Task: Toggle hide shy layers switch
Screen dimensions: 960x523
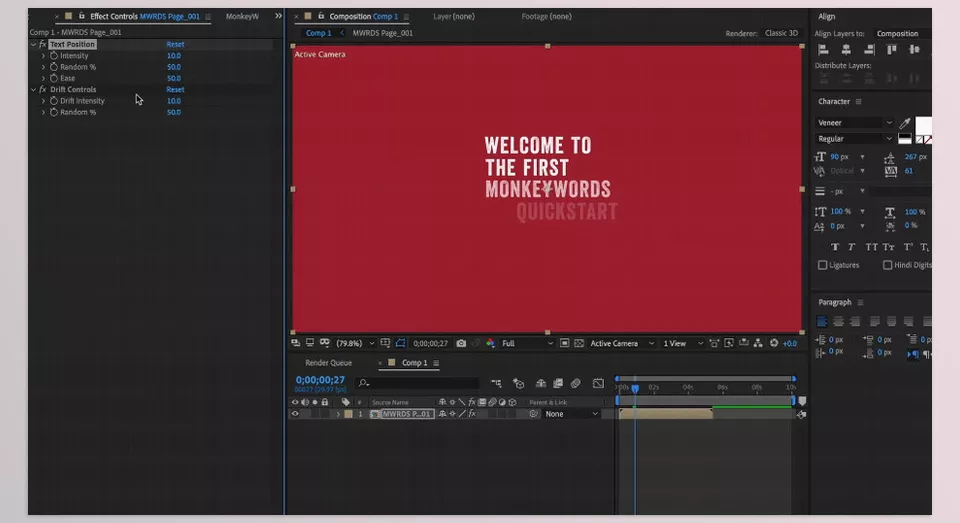Action: point(541,383)
